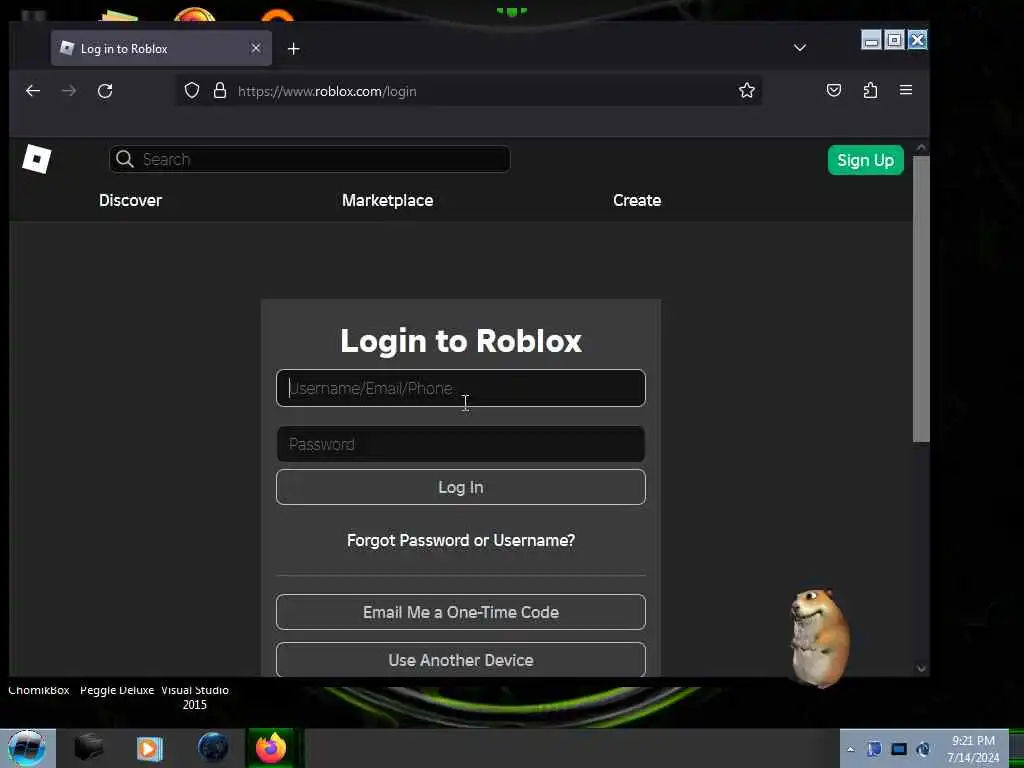The height and width of the screenshot is (768, 1024).
Task: Click the round icon beside the tray clock
Action: point(923,749)
